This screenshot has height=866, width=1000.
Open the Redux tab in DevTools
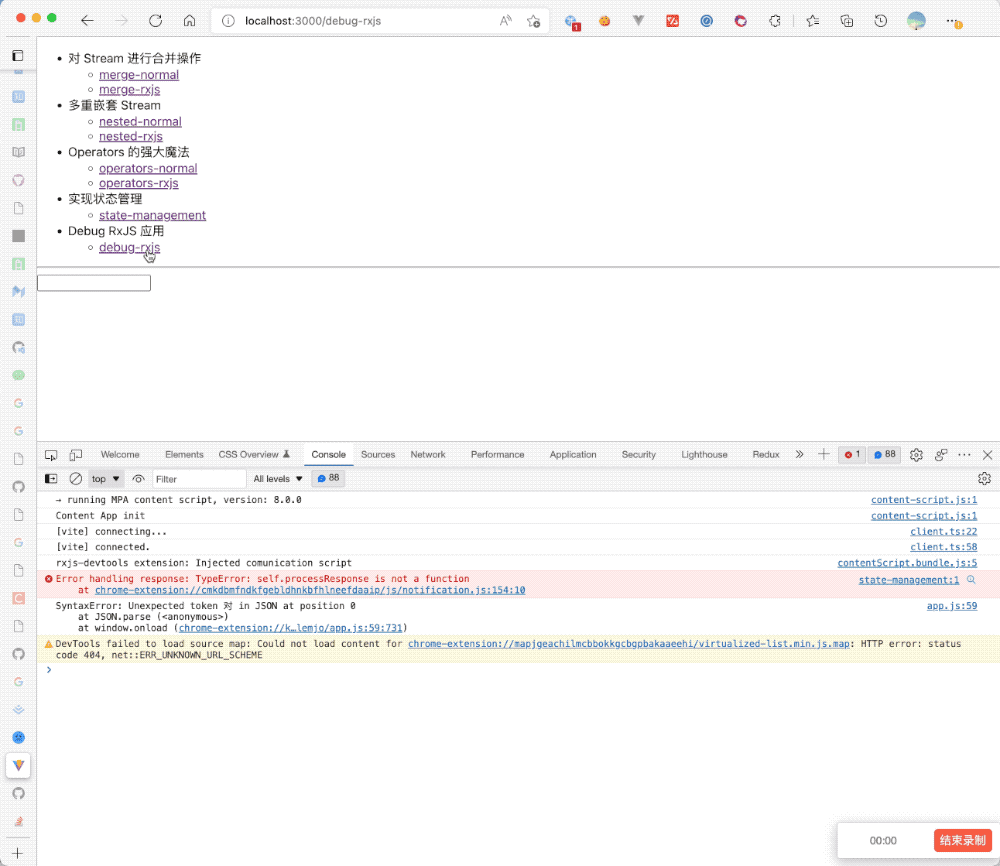(765, 454)
